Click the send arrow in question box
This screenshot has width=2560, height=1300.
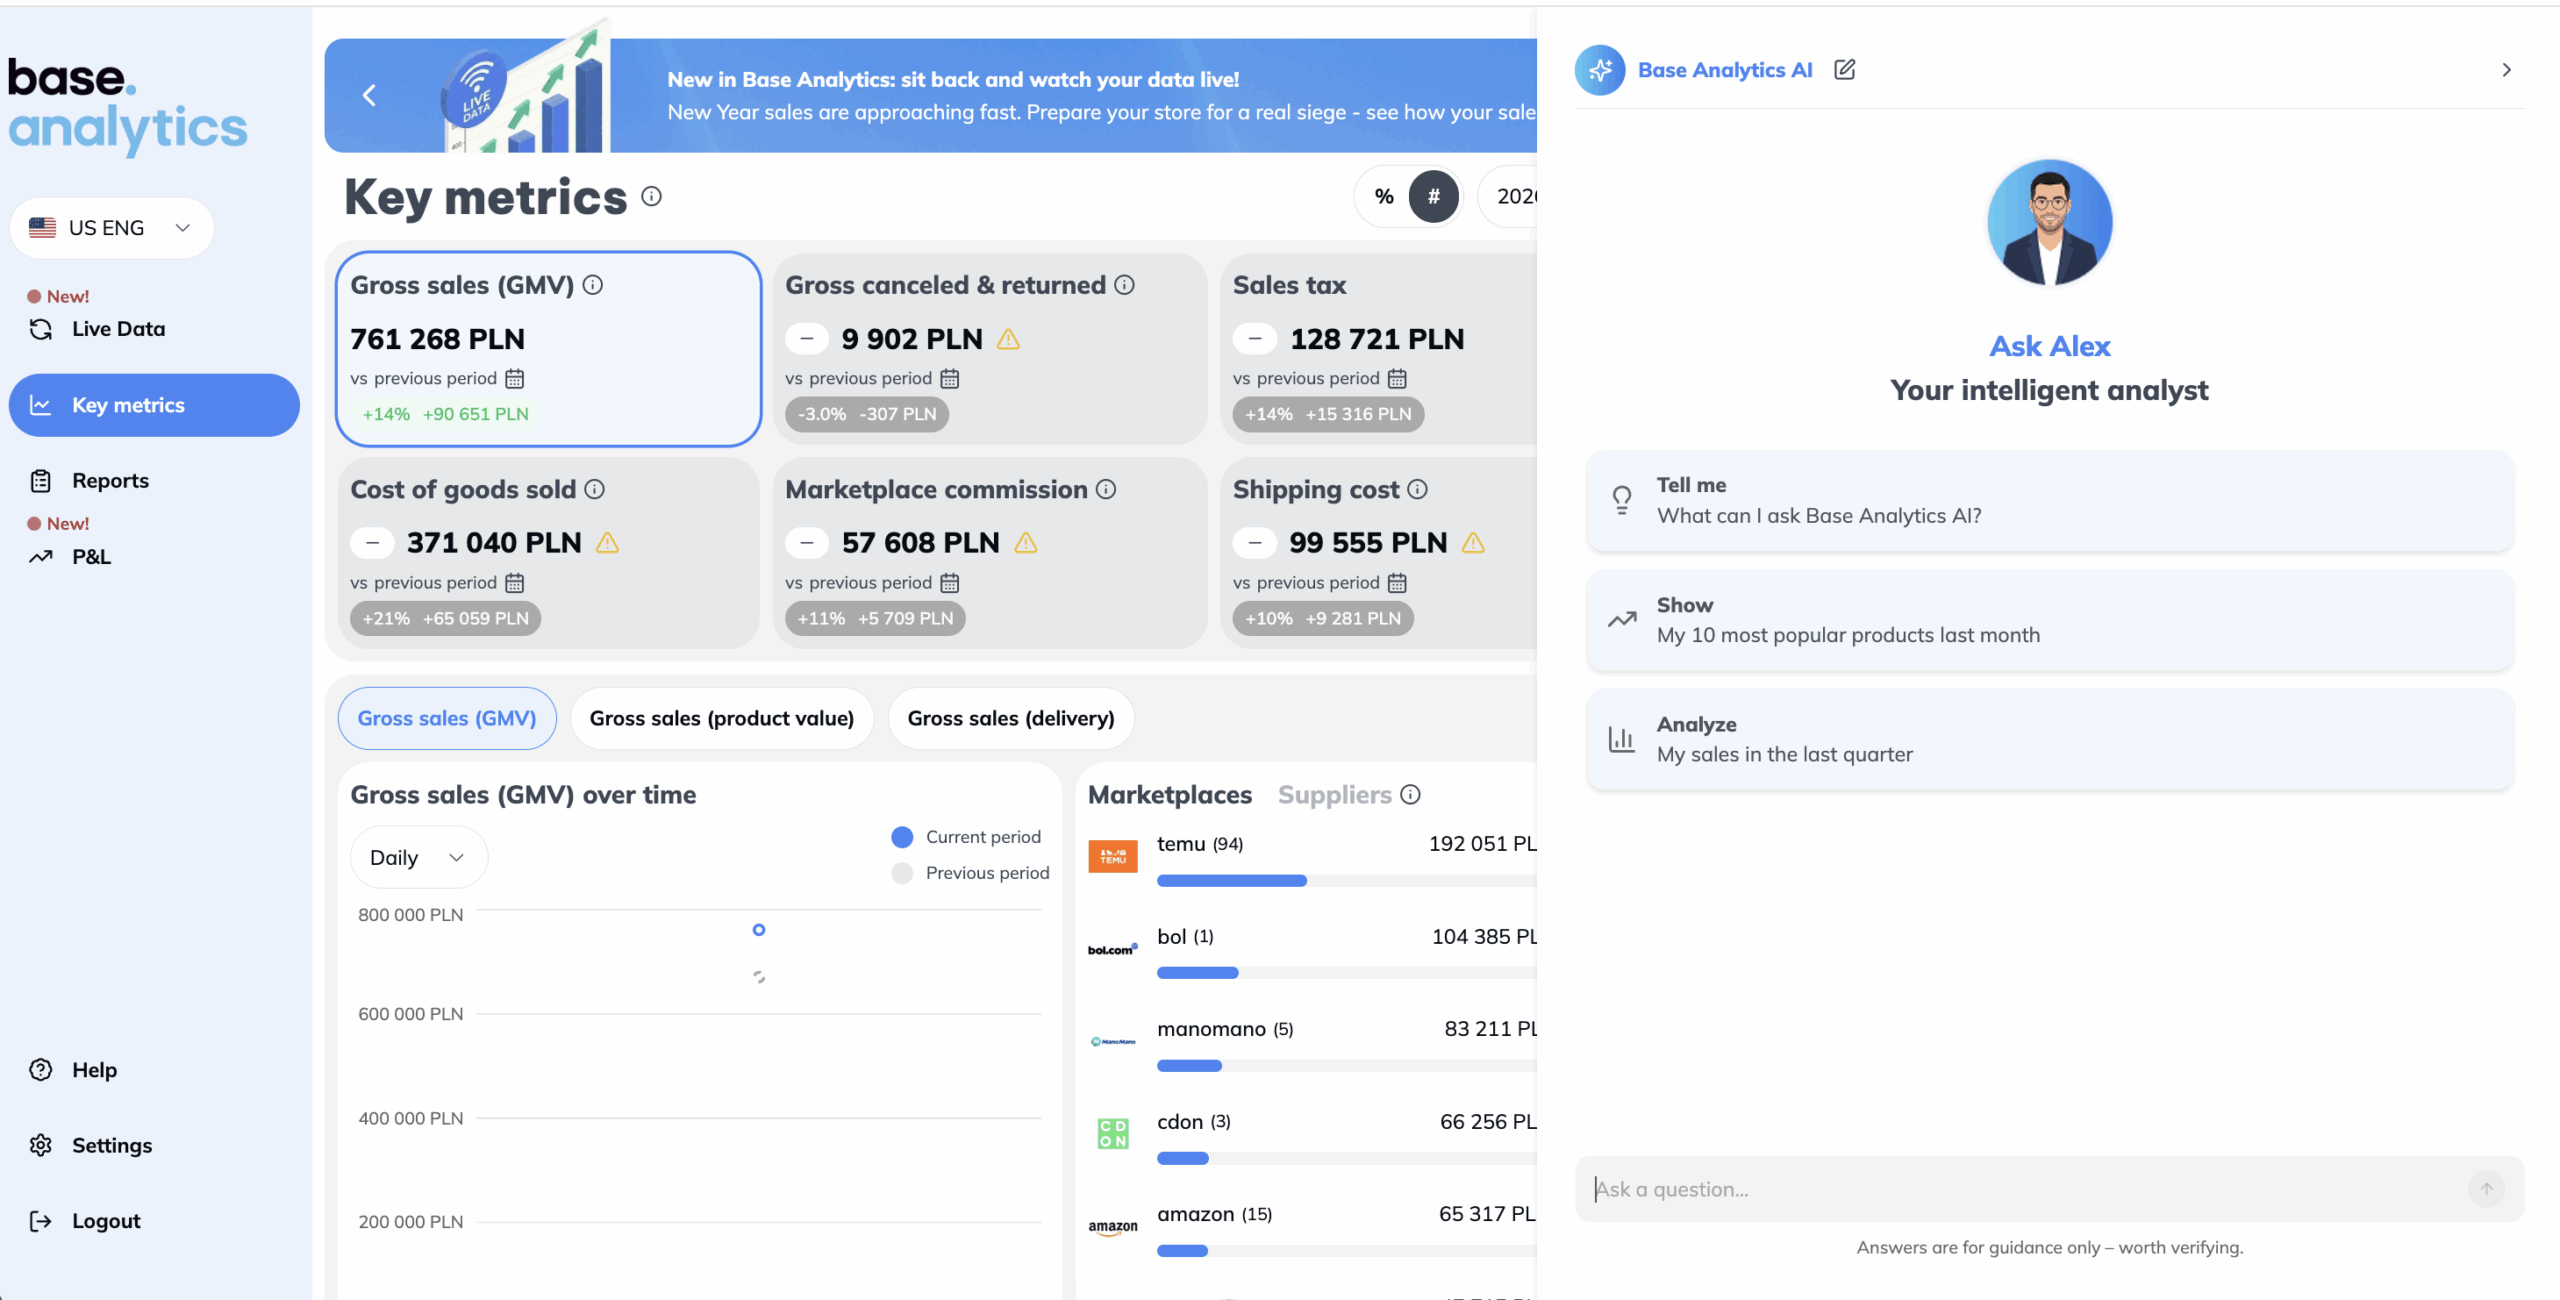(x=2486, y=1189)
